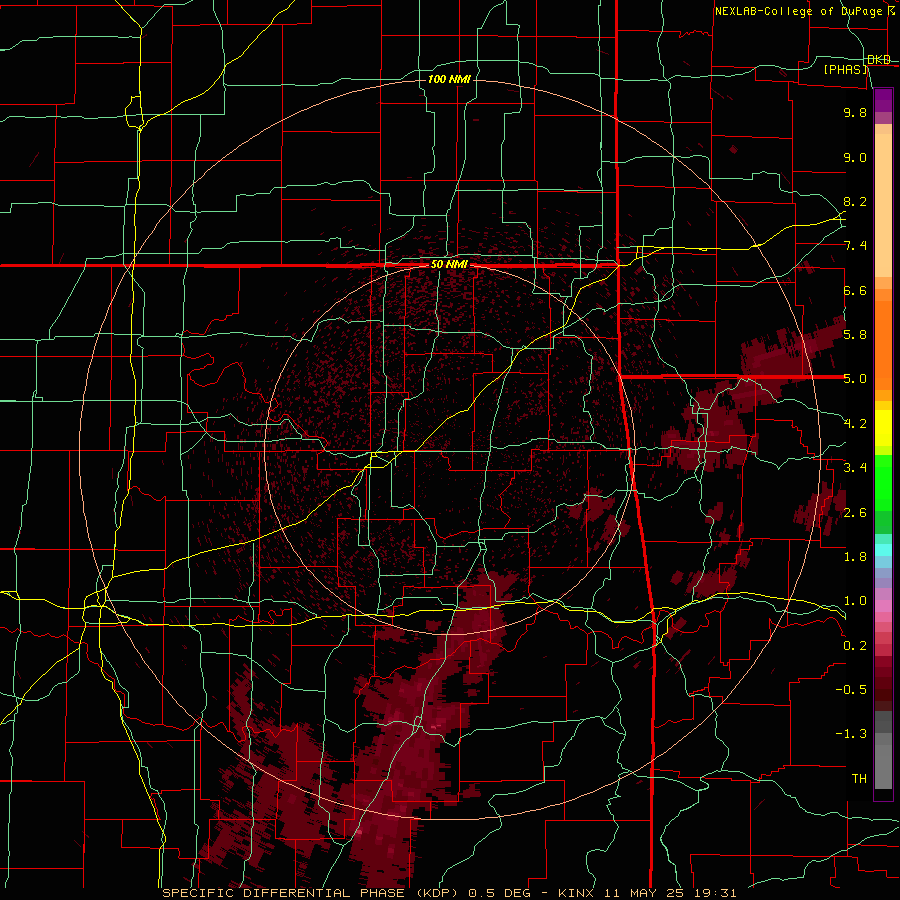
Task: Click the 7.4 color scale value
Action: 855,246
